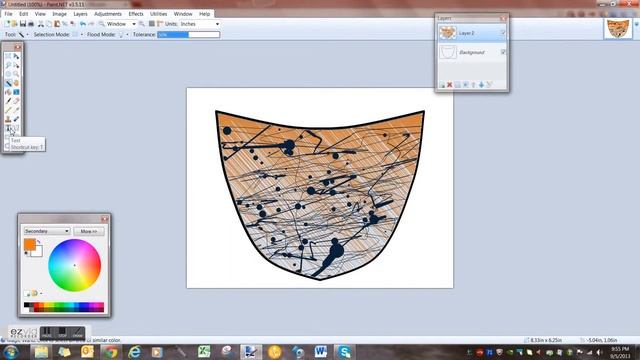Toggle the rulers icon
Image resolution: width=640 pixels, height=360 pixels.
point(160,24)
